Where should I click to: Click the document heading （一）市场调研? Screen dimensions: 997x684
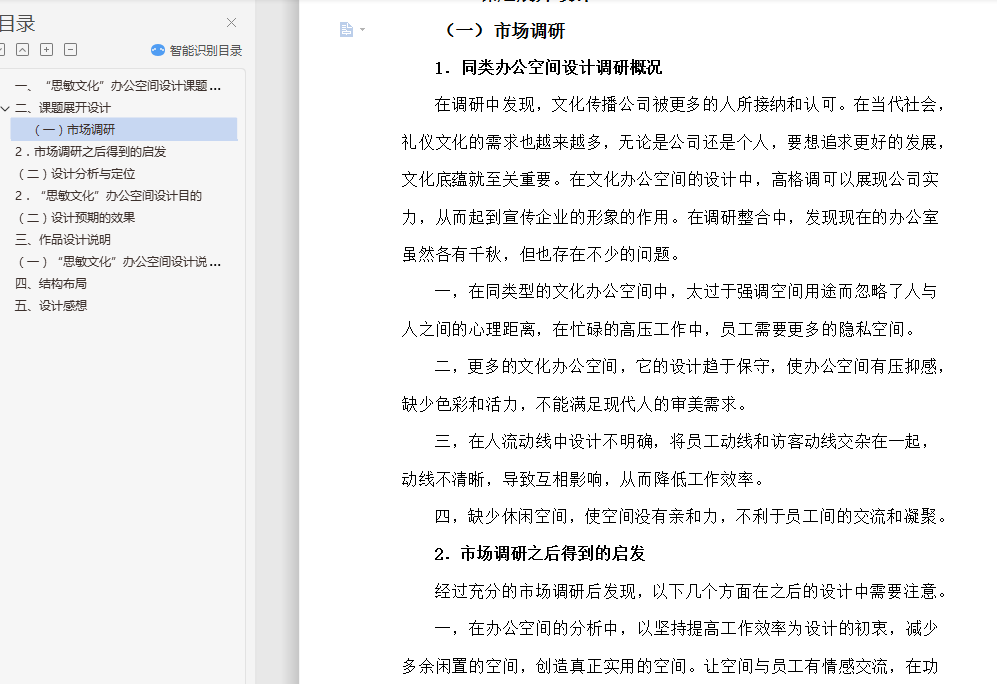[x=505, y=31]
